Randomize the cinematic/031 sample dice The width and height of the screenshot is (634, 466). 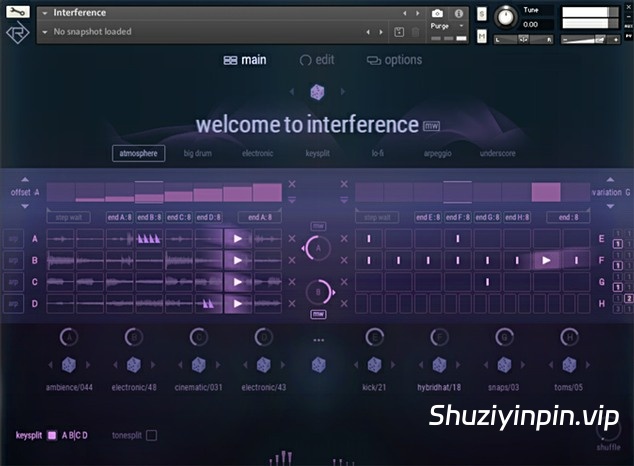(x=199, y=365)
